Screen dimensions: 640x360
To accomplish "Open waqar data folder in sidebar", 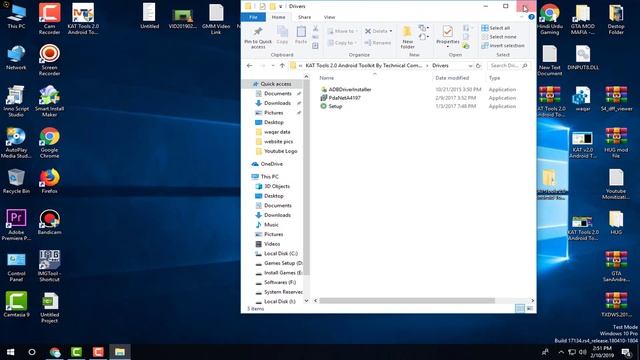I will [277, 132].
